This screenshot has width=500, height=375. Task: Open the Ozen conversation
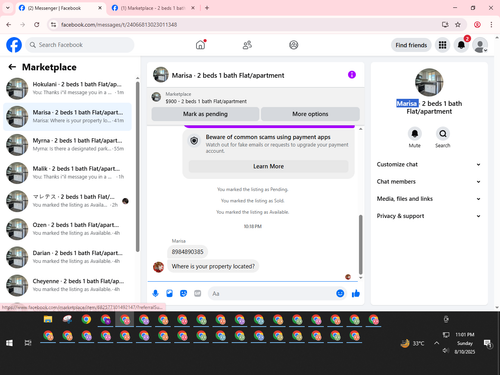pyautogui.click(x=67, y=229)
